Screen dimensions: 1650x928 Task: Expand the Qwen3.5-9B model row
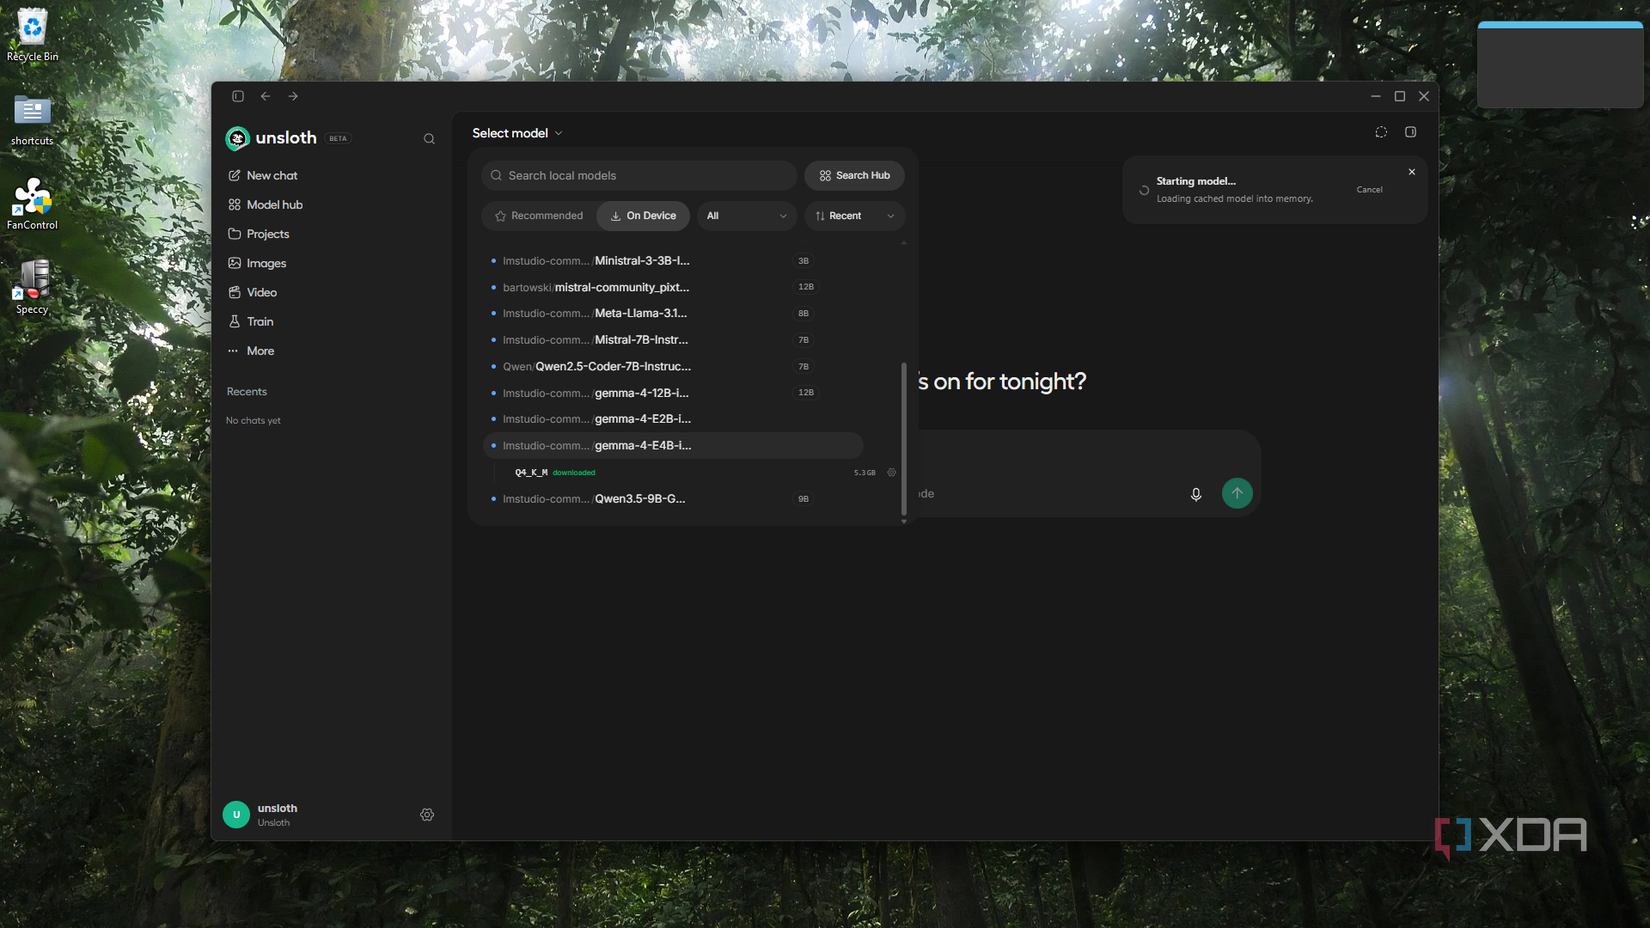click(672, 499)
